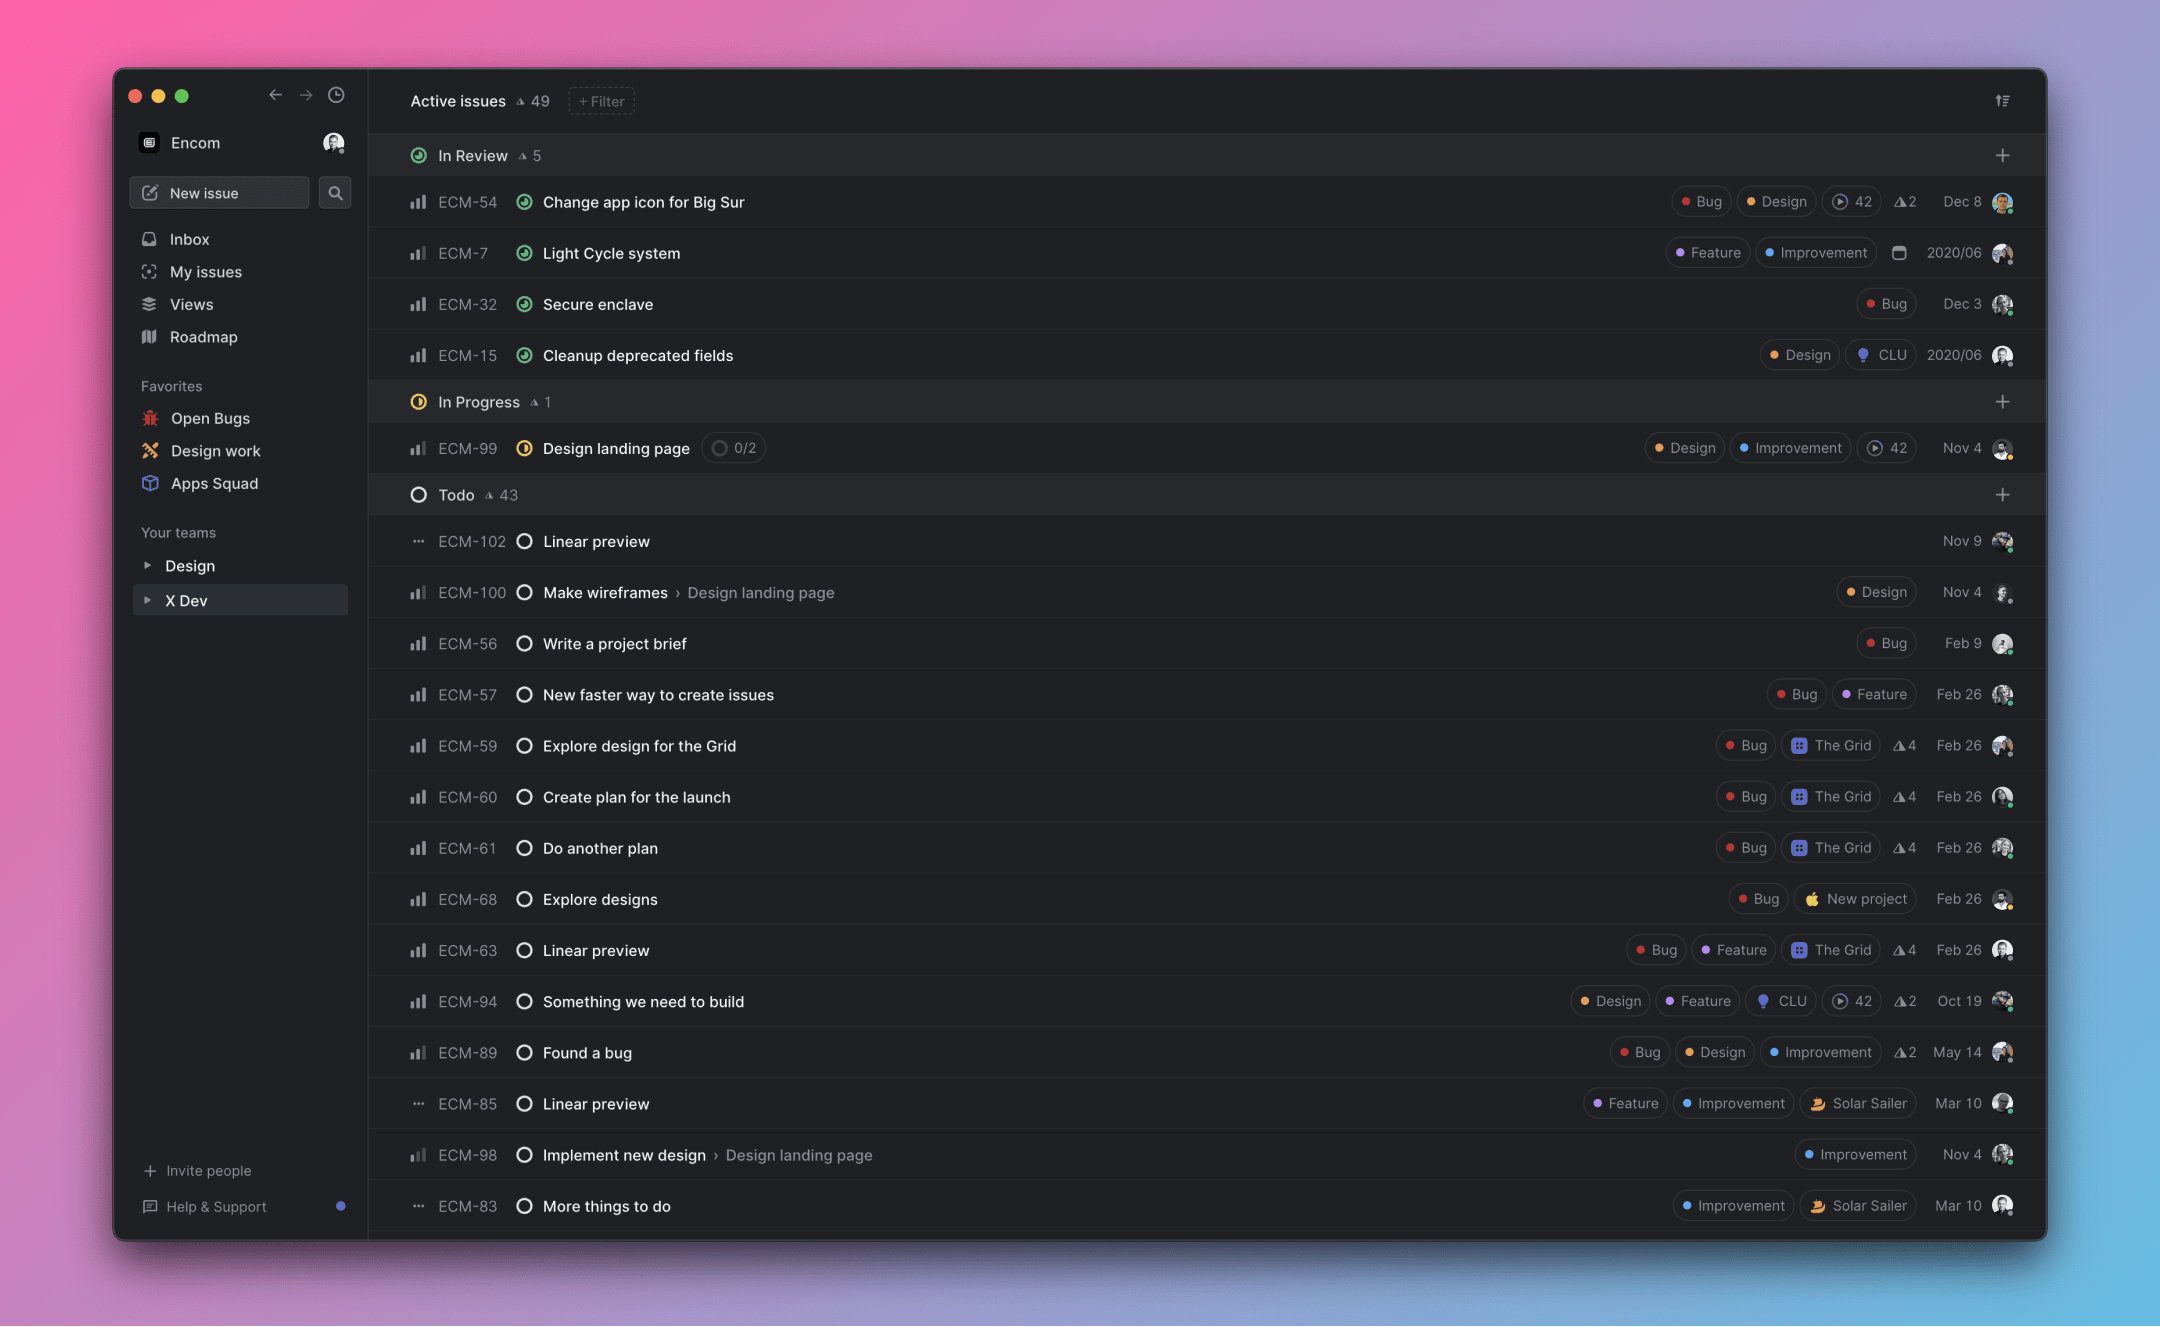2160x1327 pixels.
Task: Toggle the status circle of ECM-56
Action: coord(524,644)
